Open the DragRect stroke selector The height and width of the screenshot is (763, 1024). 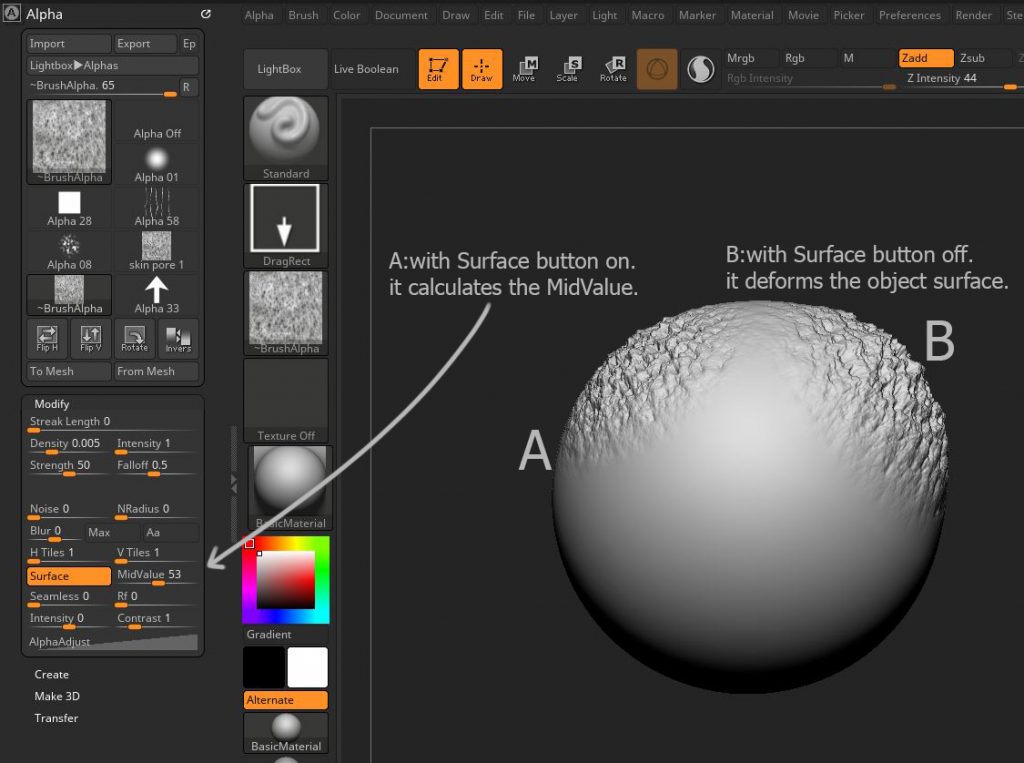[286, 225]
